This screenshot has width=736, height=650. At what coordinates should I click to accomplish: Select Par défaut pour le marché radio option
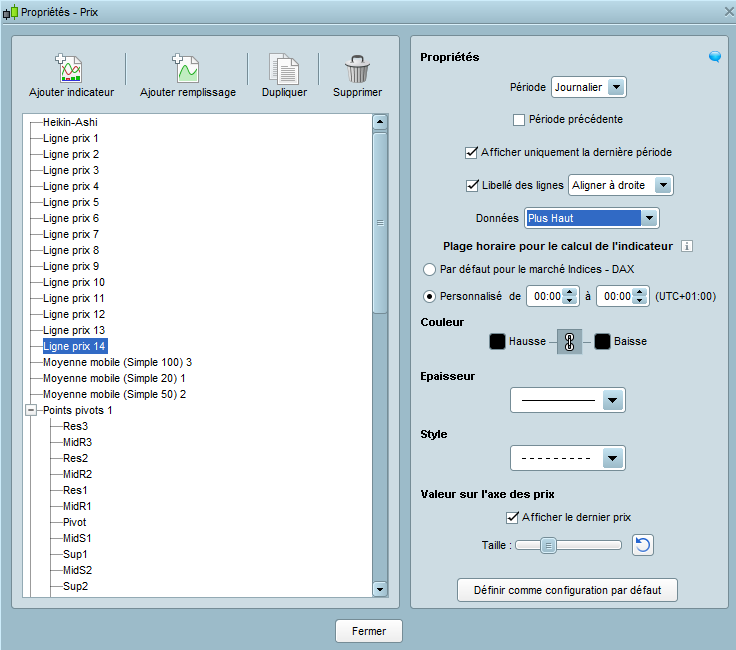tap(430, 270)
